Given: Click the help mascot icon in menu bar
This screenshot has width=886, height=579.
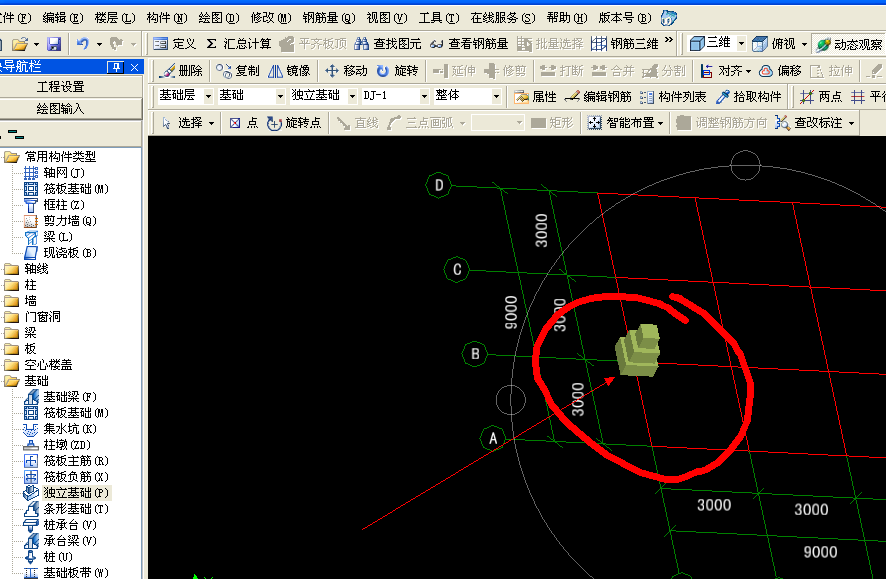Looking at the screenshot, I should [x=668, y=18].
